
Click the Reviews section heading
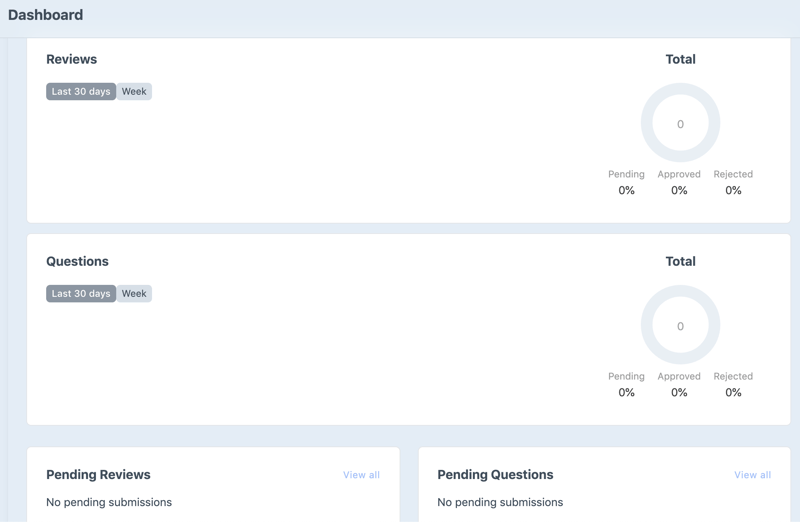click(72, 59)
